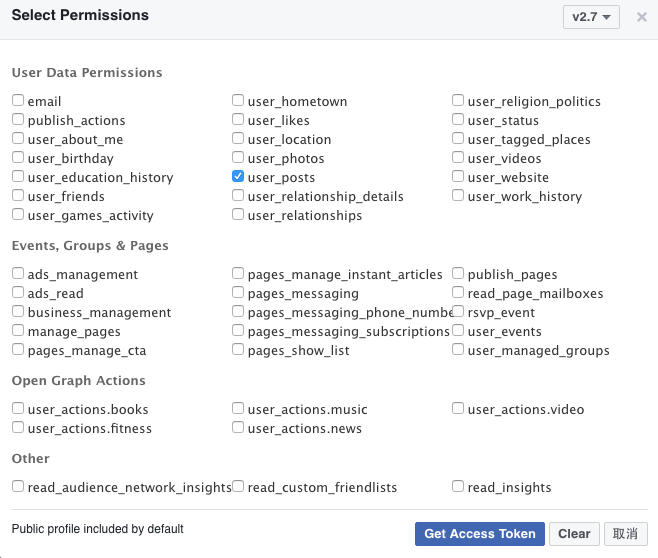Check the manage_pages permission

[x=18, y=331]
